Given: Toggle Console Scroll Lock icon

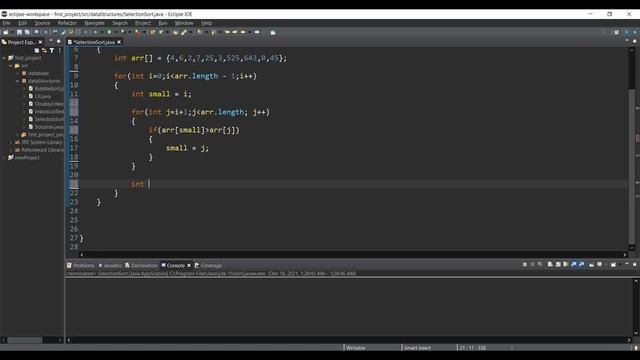Looking at the screenshot, I should point(558,264).
